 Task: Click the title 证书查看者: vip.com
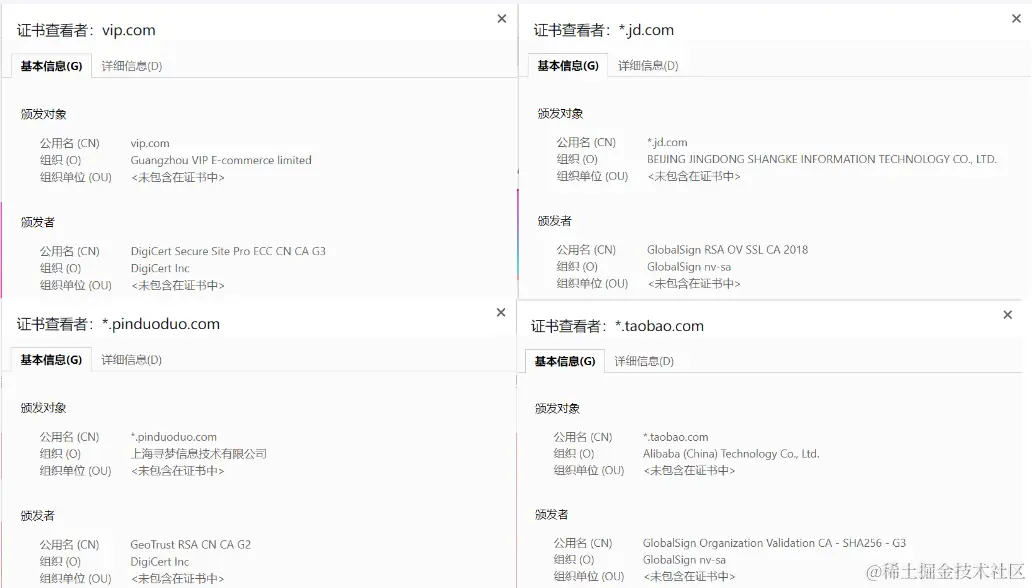pyautogui.click(x=86, y=30)
